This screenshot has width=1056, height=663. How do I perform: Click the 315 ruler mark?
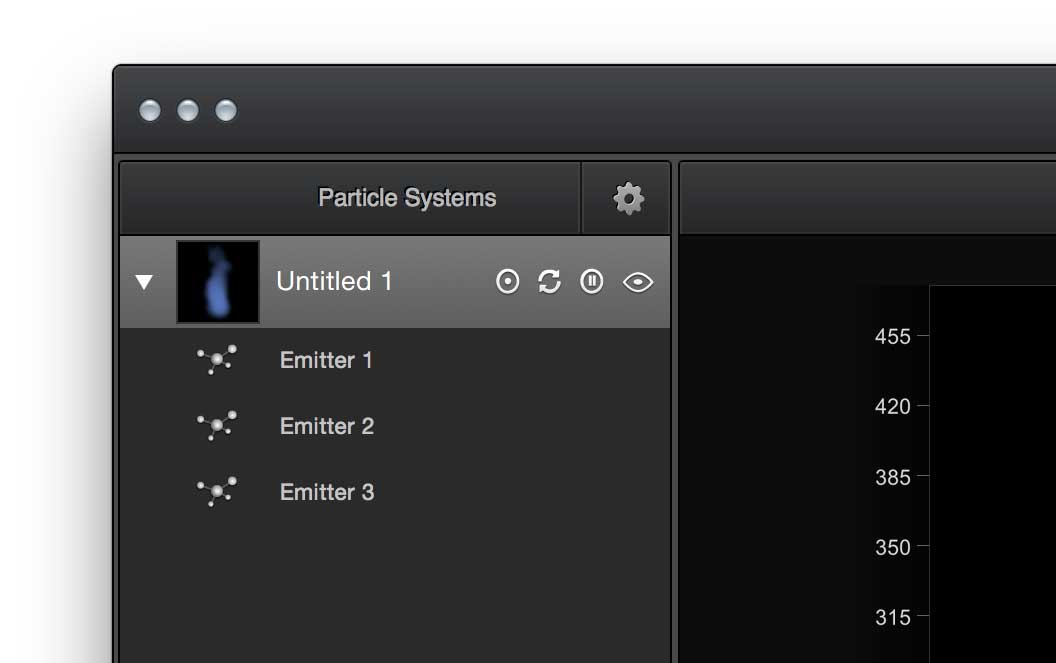pyautogui.click(x=892, y=617)
